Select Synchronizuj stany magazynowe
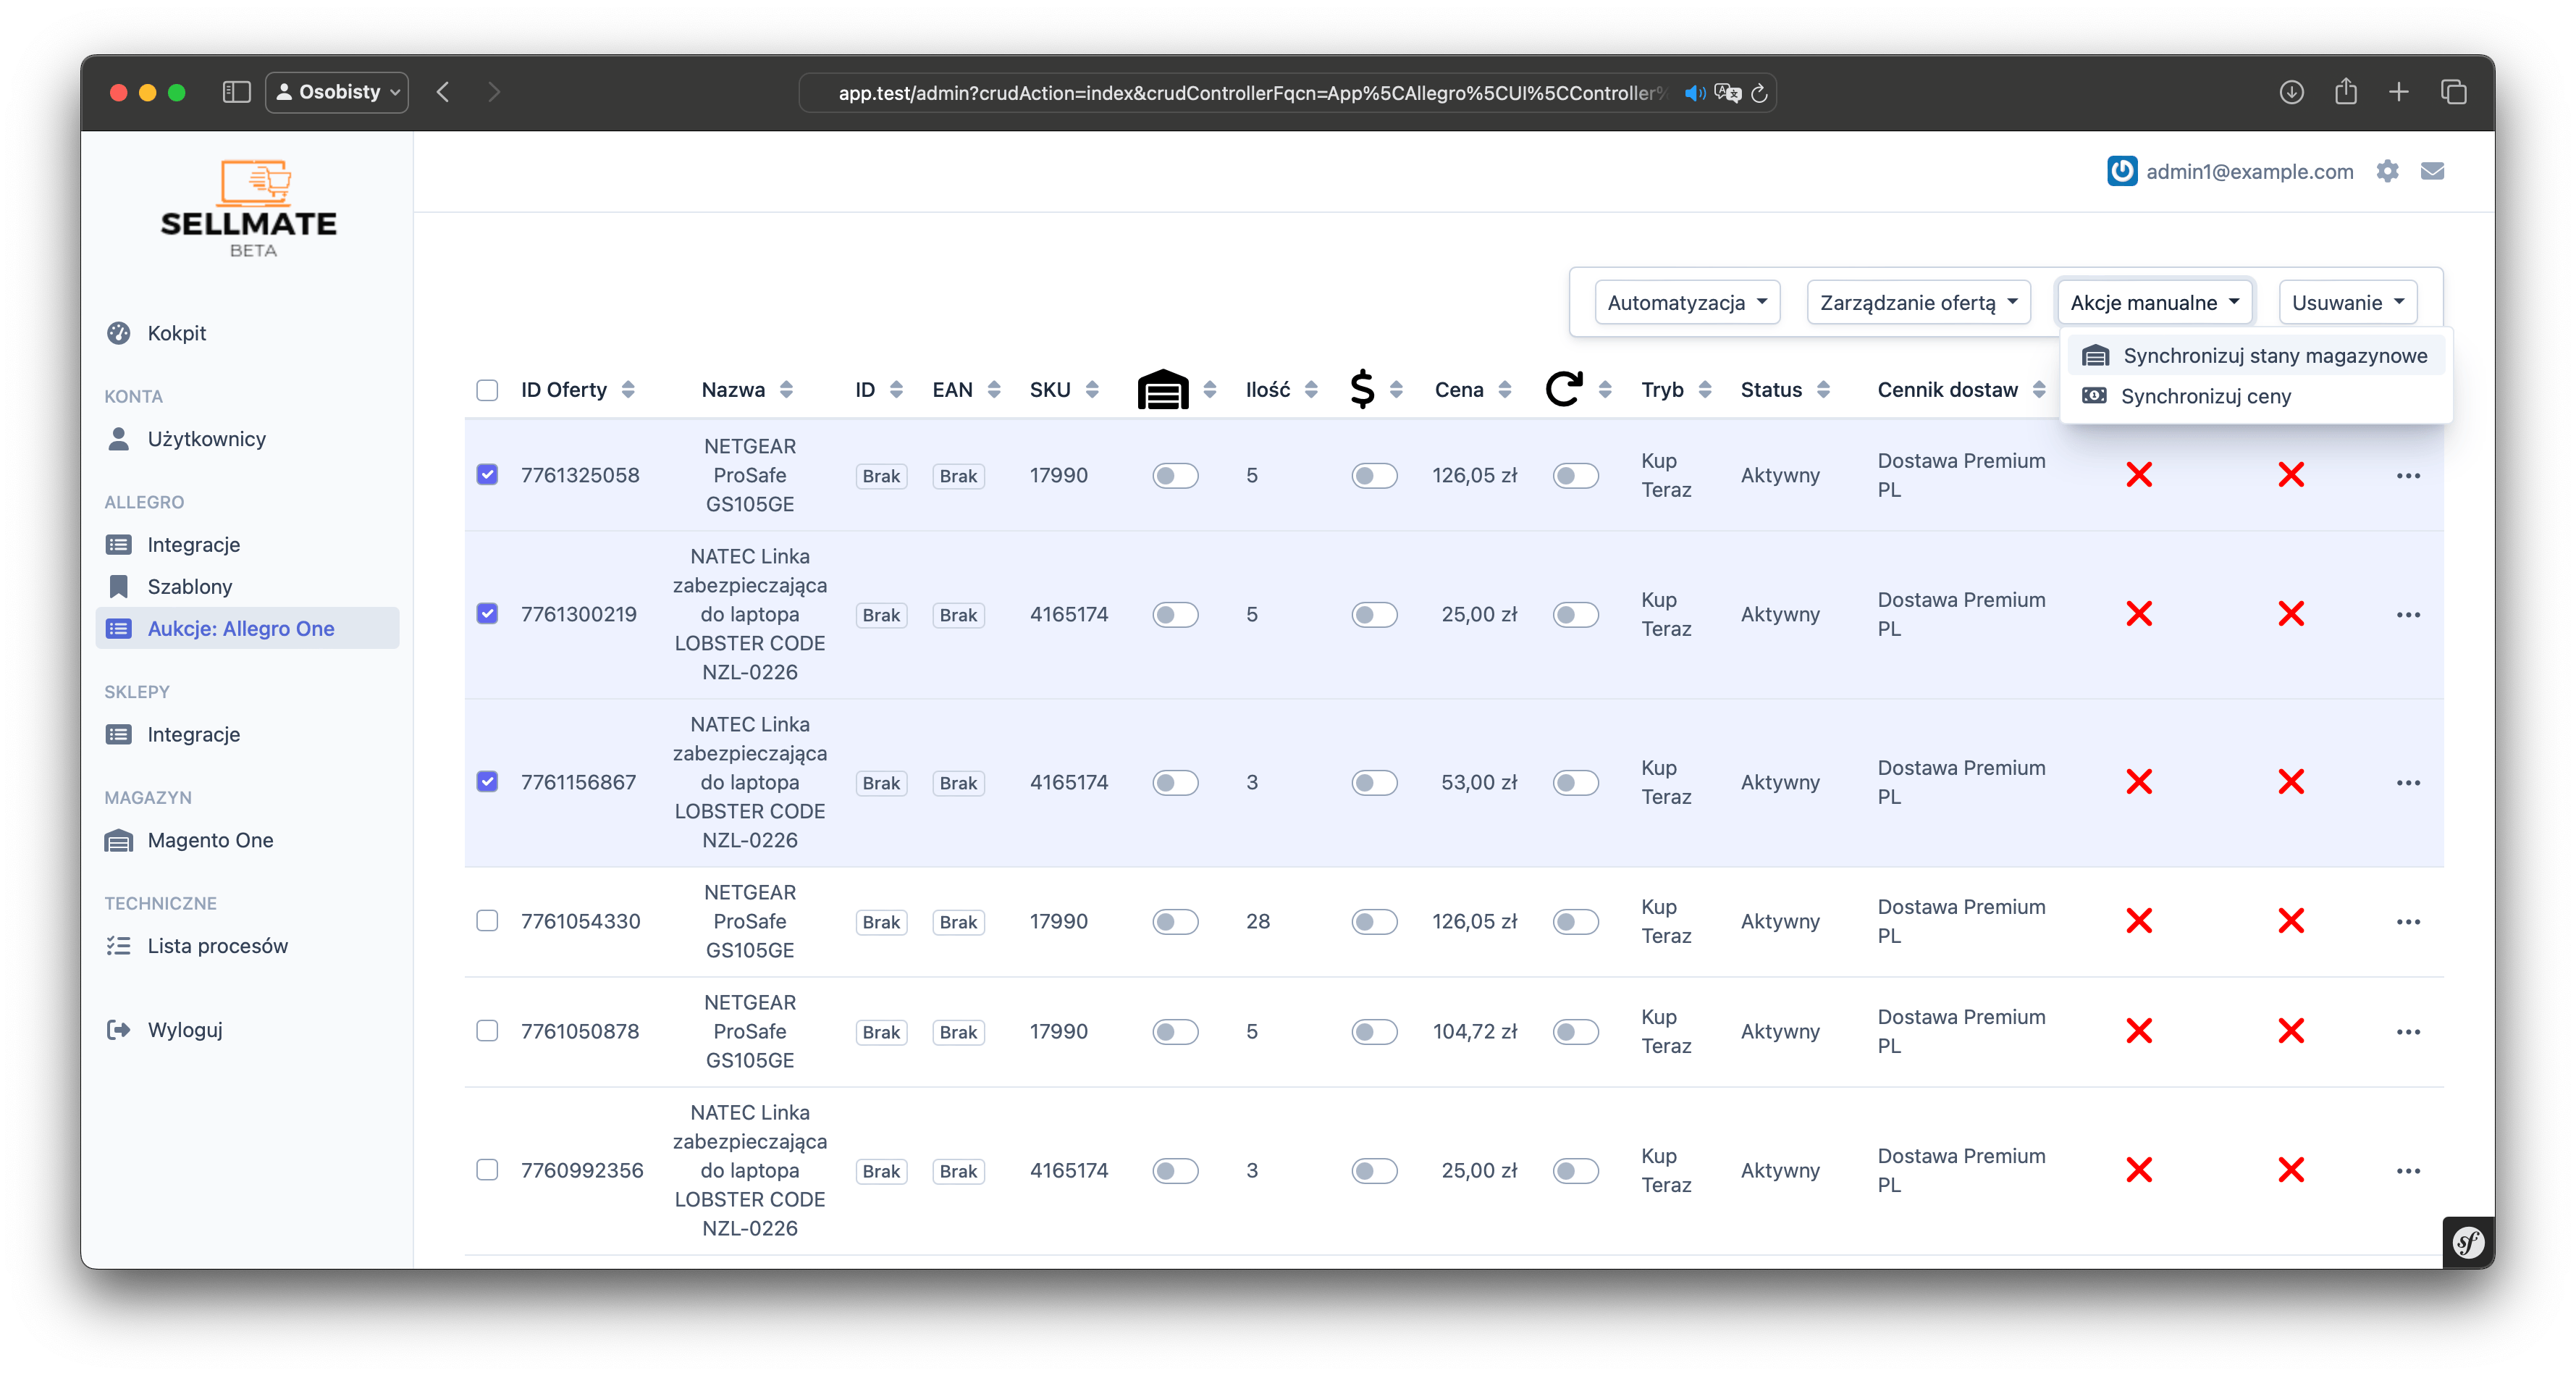 tap(2256, 355)
